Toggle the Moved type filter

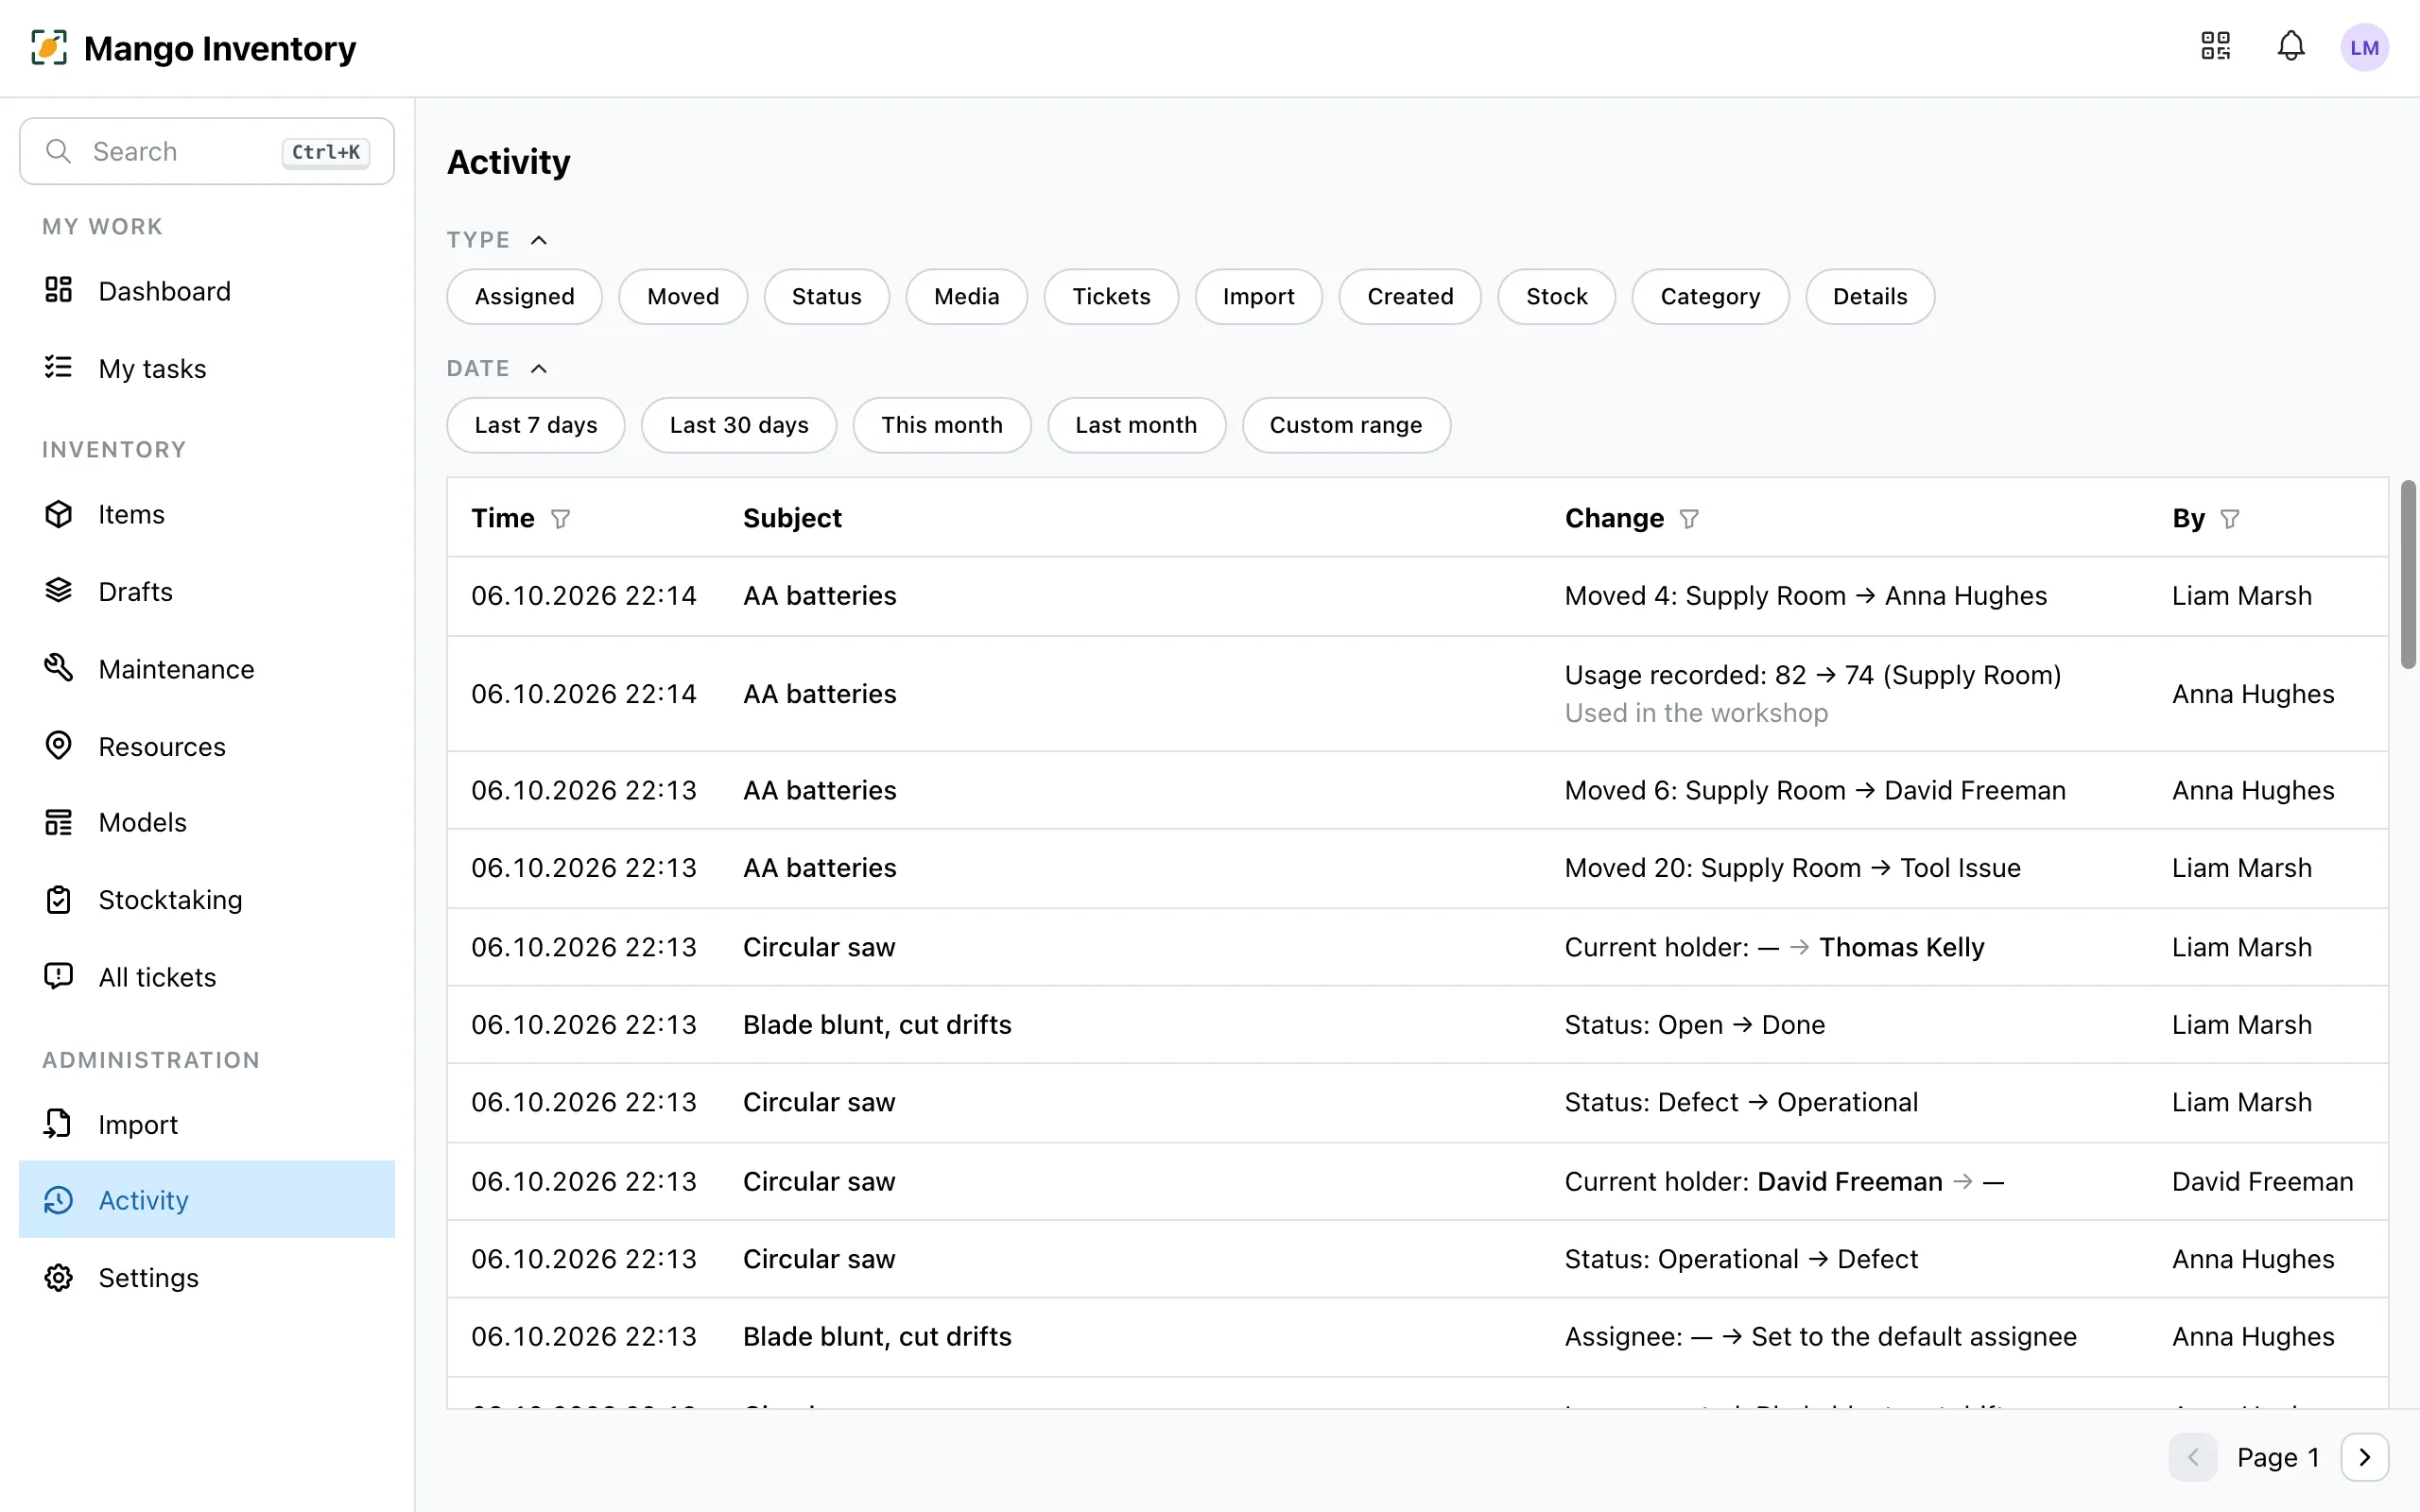(x=683, y=296)
